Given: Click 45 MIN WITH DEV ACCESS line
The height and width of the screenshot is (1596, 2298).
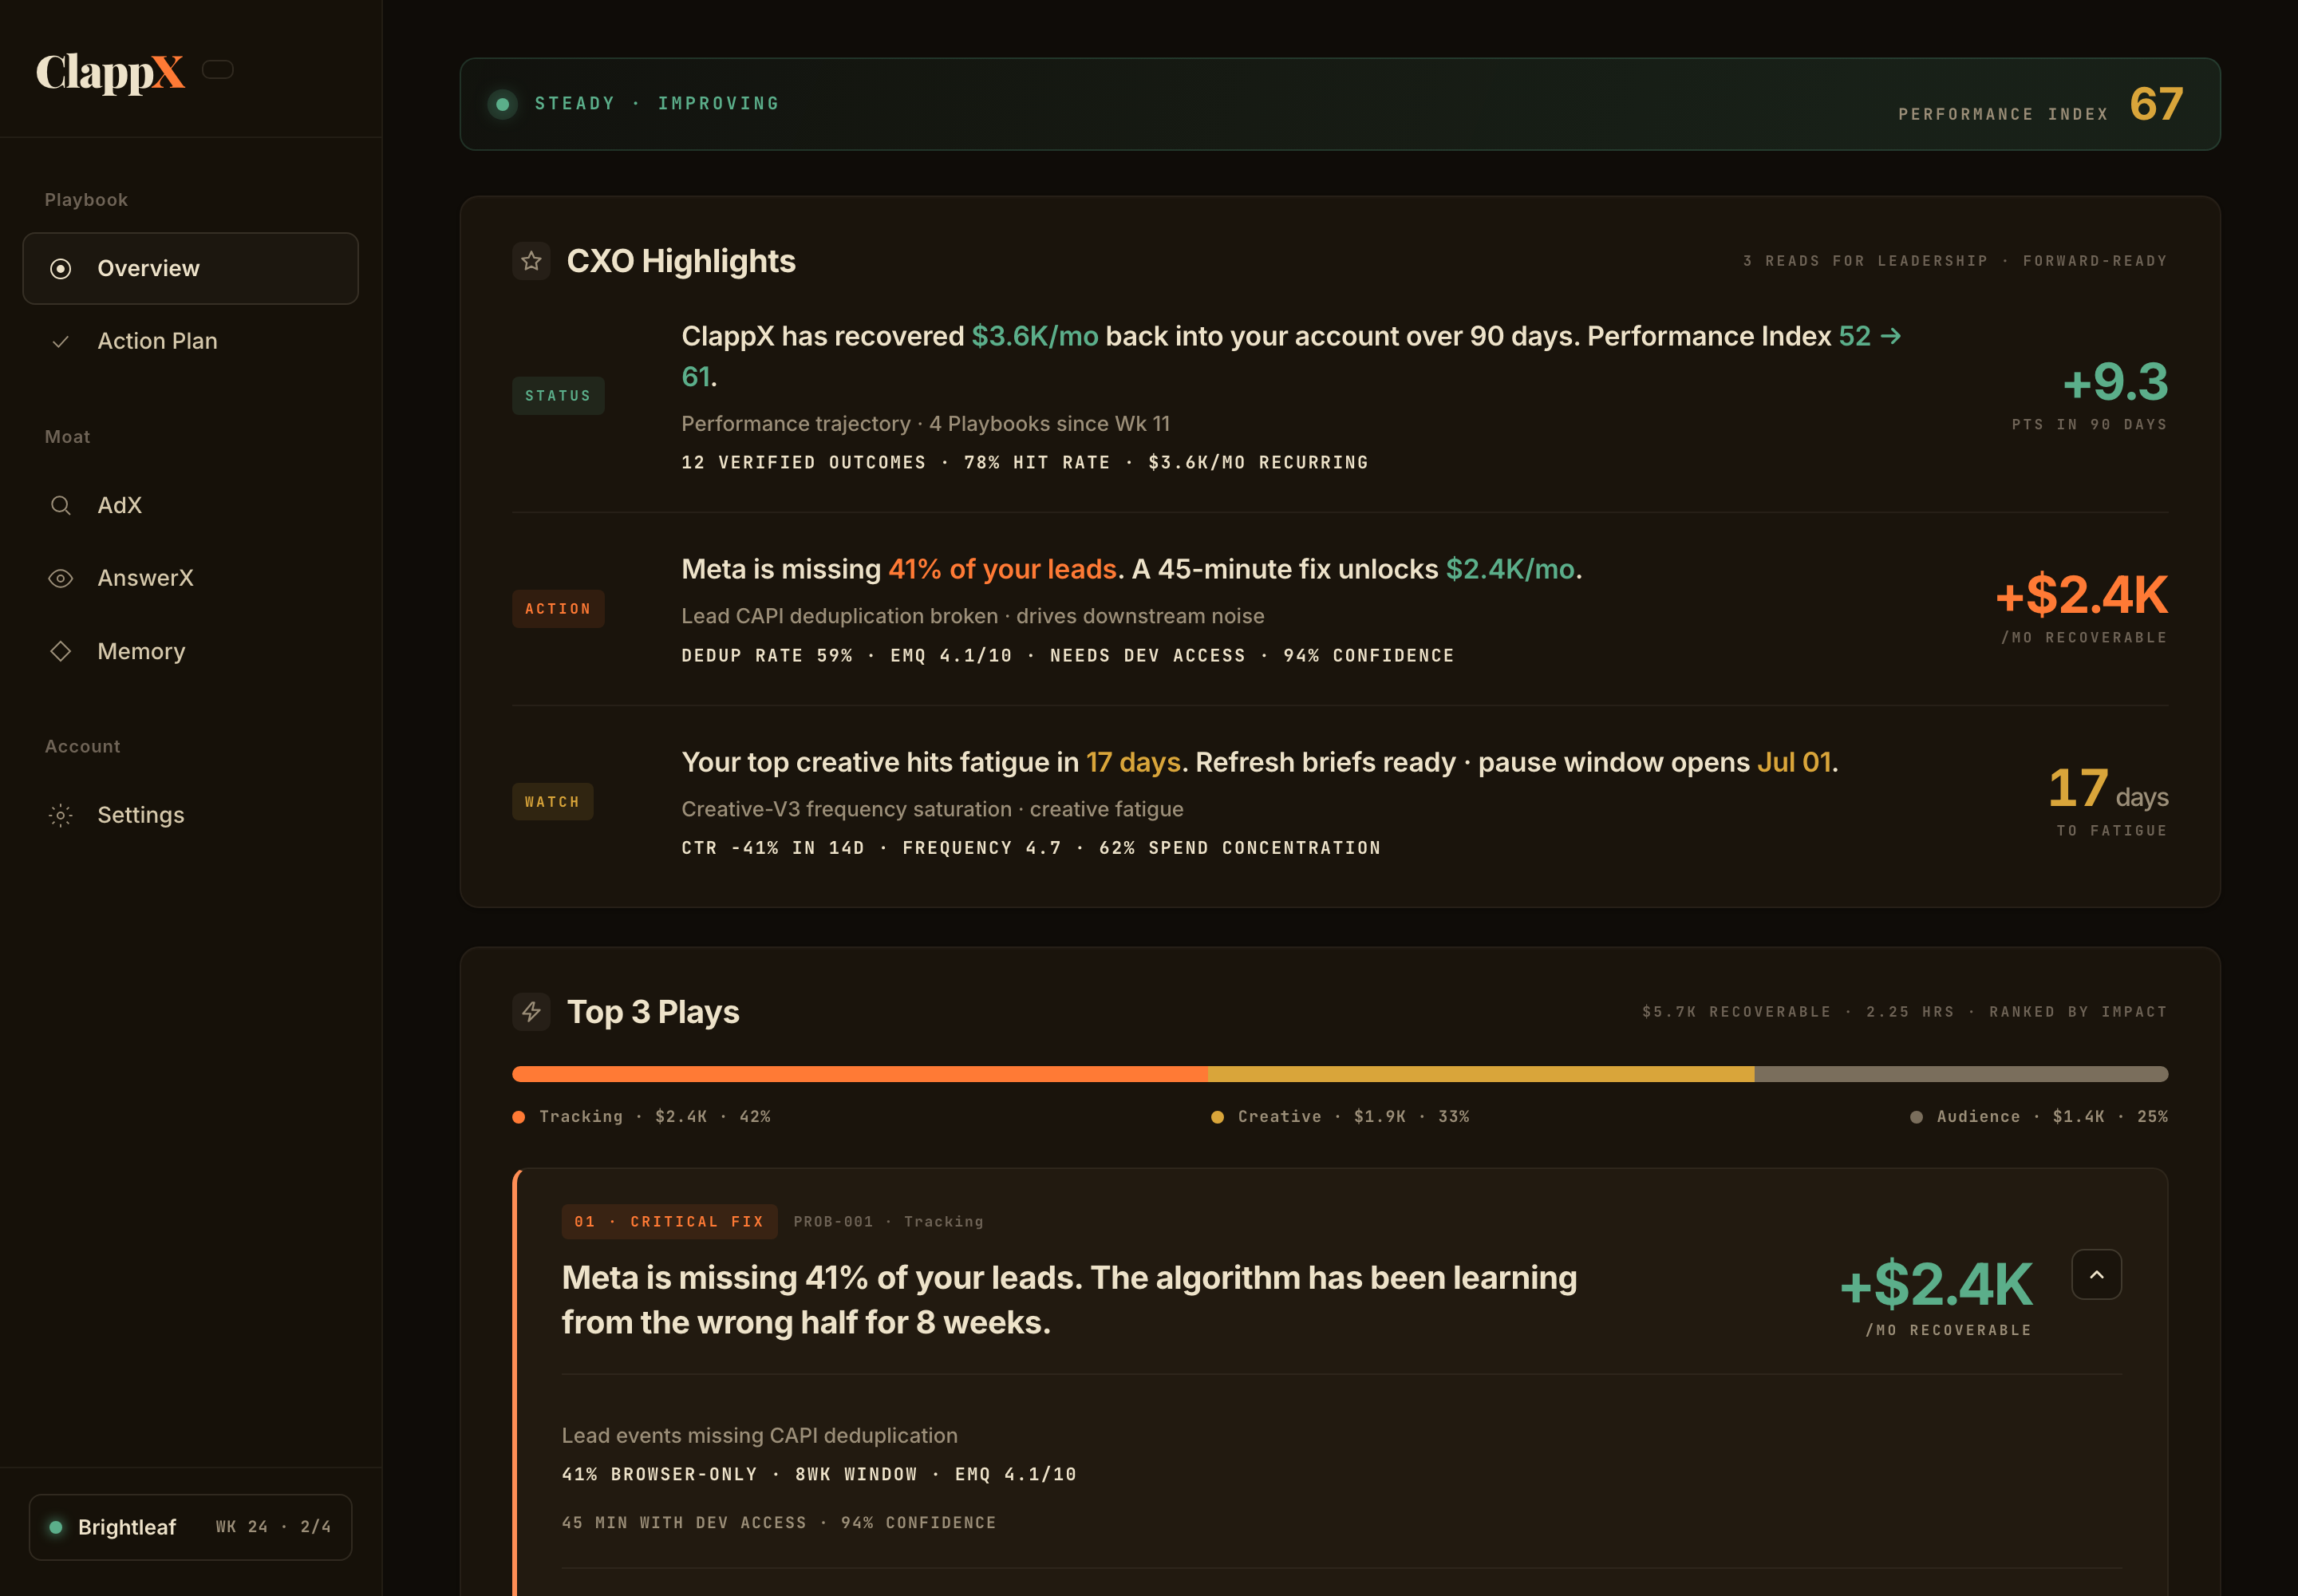Looking at the screenshot, I should tap(779, 1523).
